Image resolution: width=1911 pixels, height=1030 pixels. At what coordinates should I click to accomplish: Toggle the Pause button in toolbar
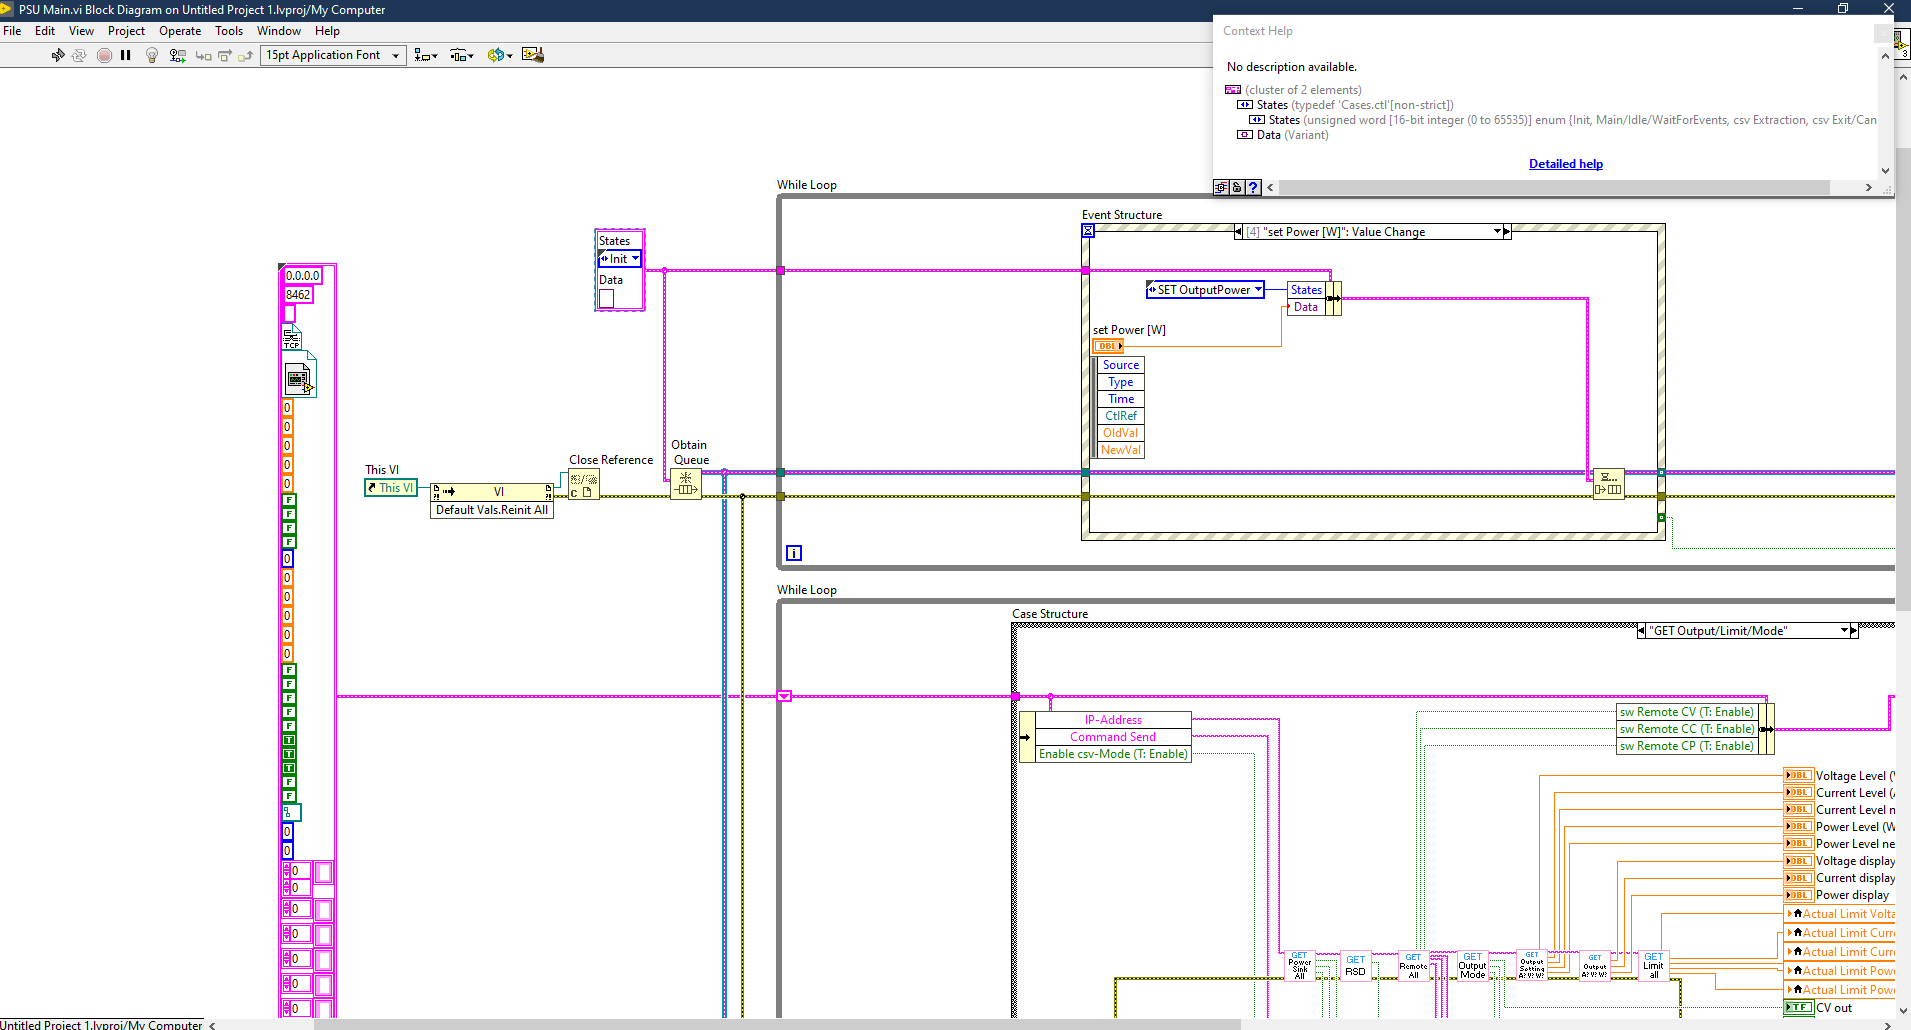pos(126,55)
